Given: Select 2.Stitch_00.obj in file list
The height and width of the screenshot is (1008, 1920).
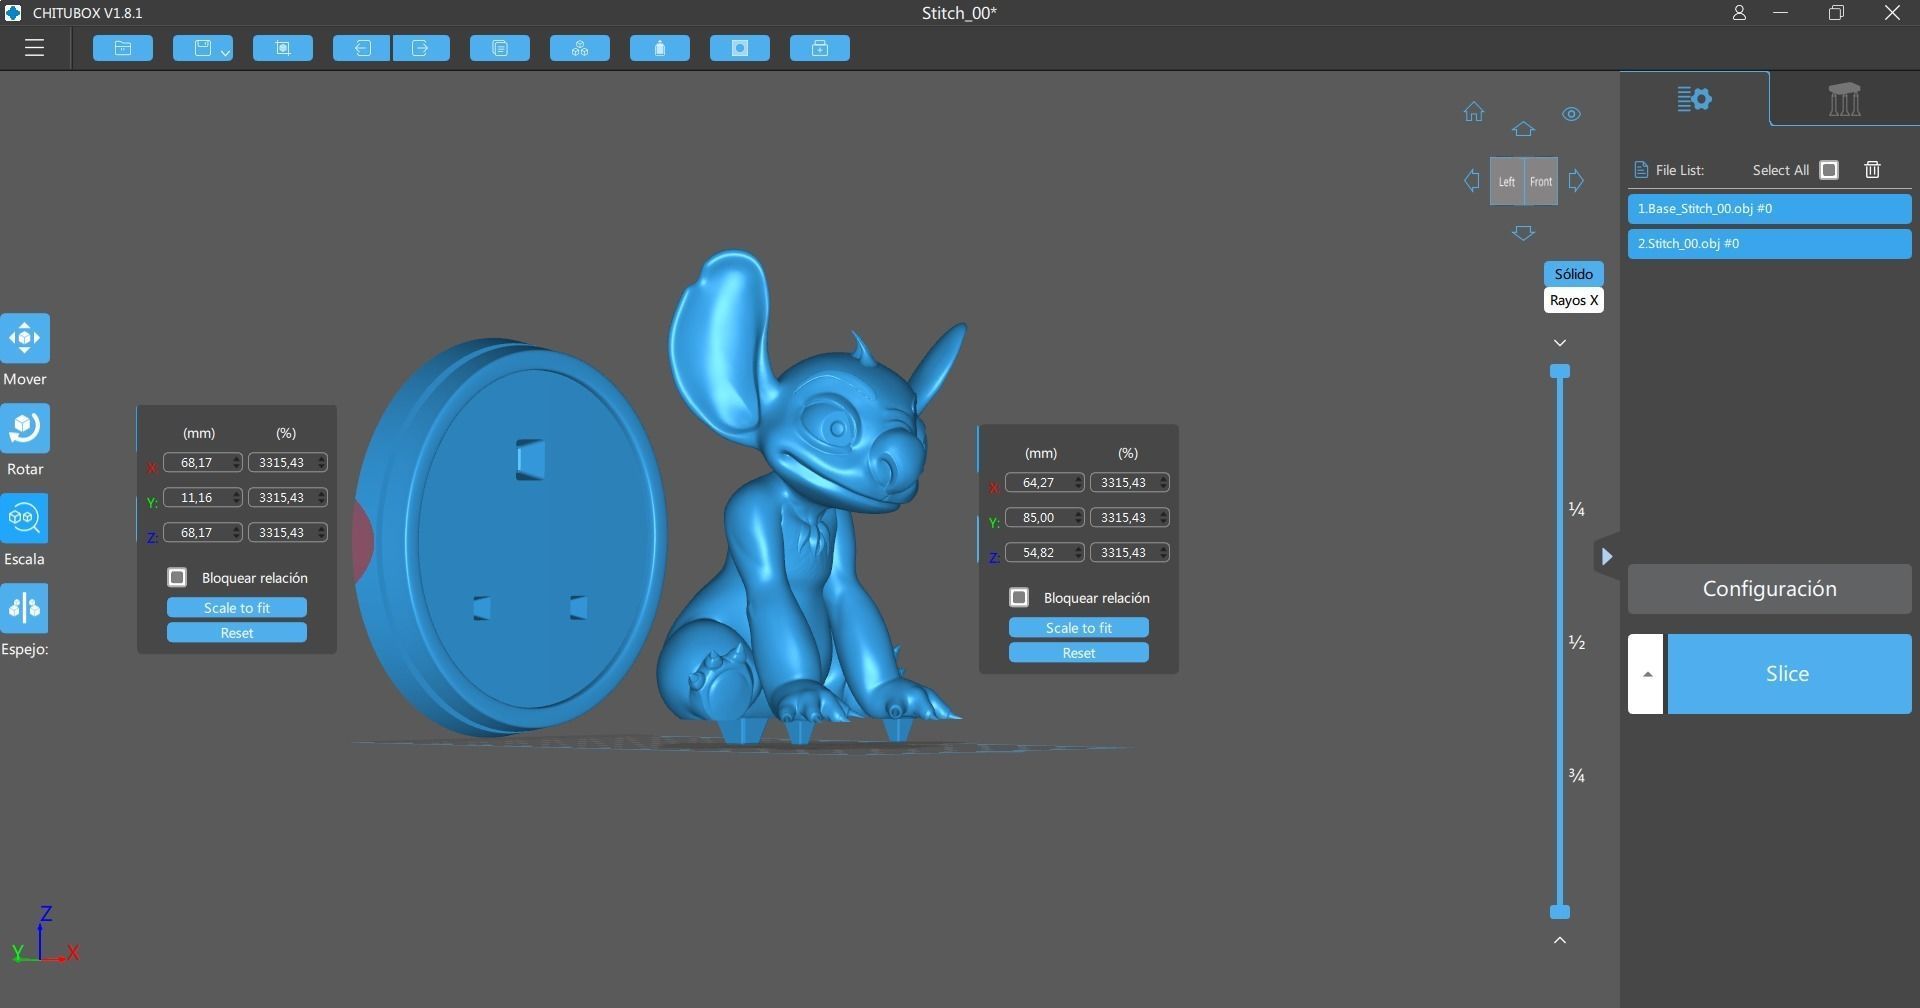Looking at the screenshot, I should click(1769, 244).
